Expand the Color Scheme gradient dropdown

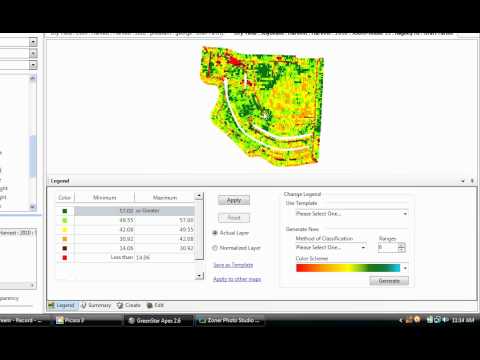pos(405,268)
